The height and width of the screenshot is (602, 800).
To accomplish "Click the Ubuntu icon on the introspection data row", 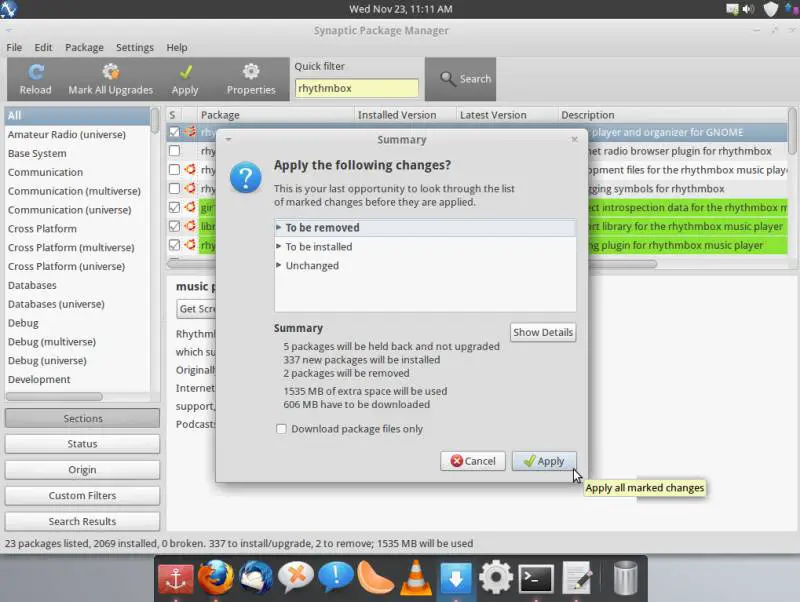I will (x=190, y=207).
